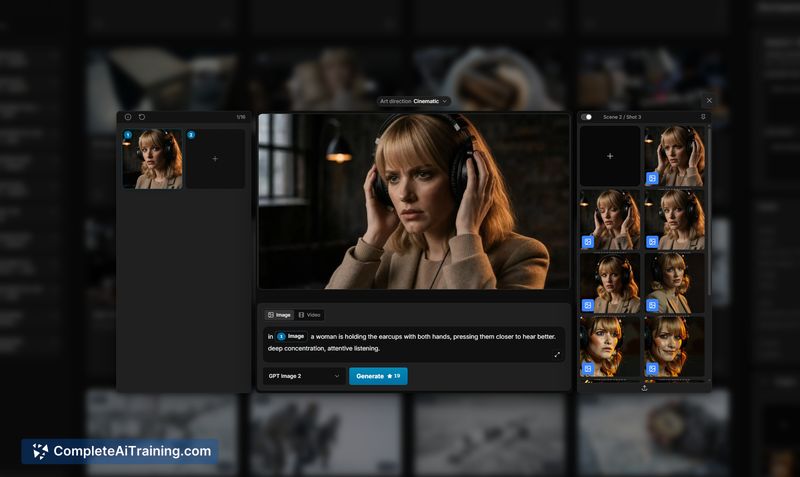Click the Image 1 reference chip in the prompt
This screenshot has height=477, width=800.
(x=291, y=336)
